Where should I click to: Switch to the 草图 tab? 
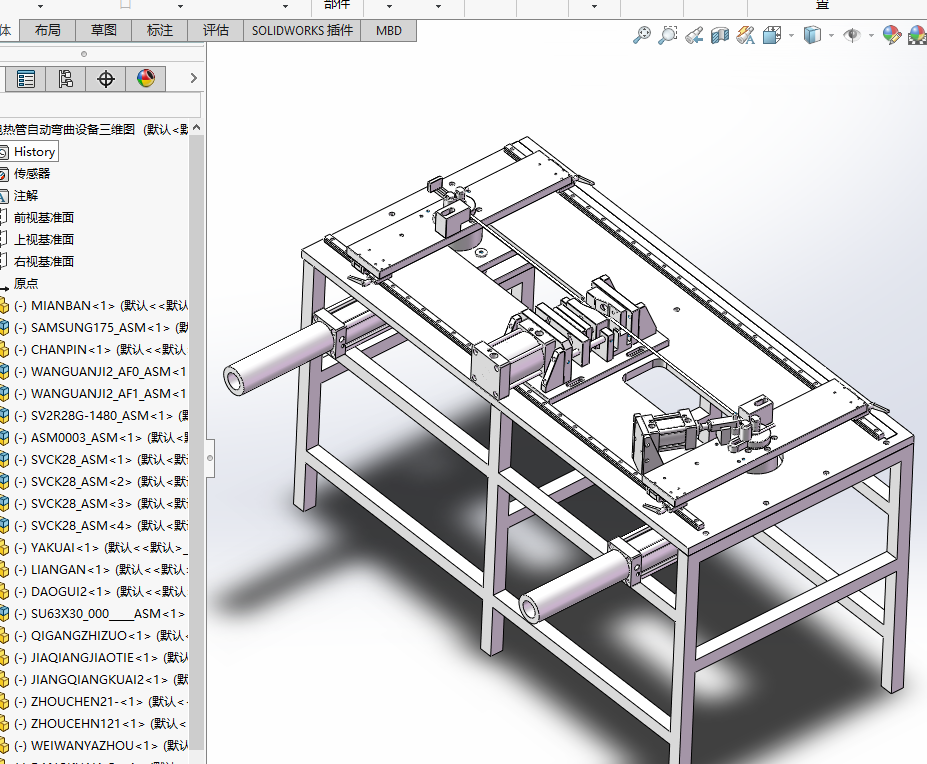[x=103, y=30]
